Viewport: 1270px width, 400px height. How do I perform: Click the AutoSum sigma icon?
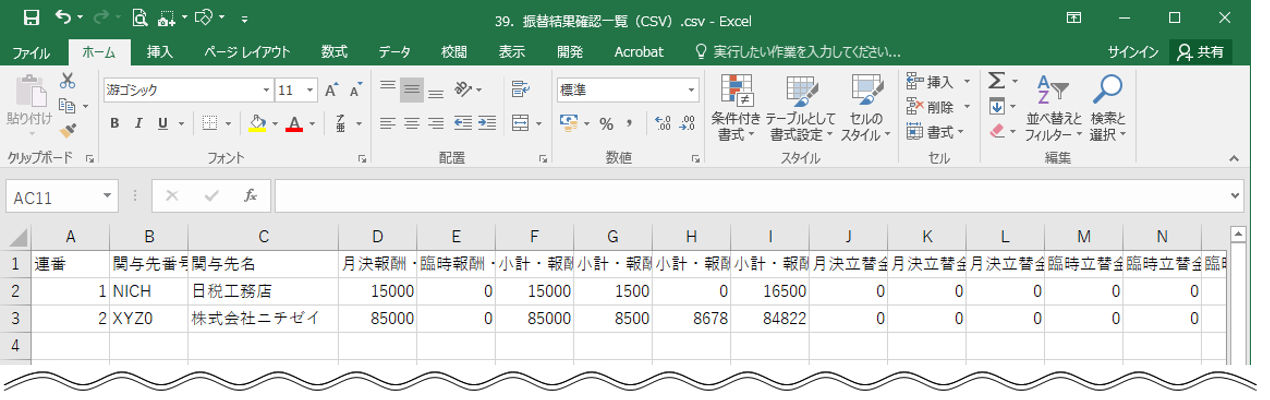[x=996, y=81]
